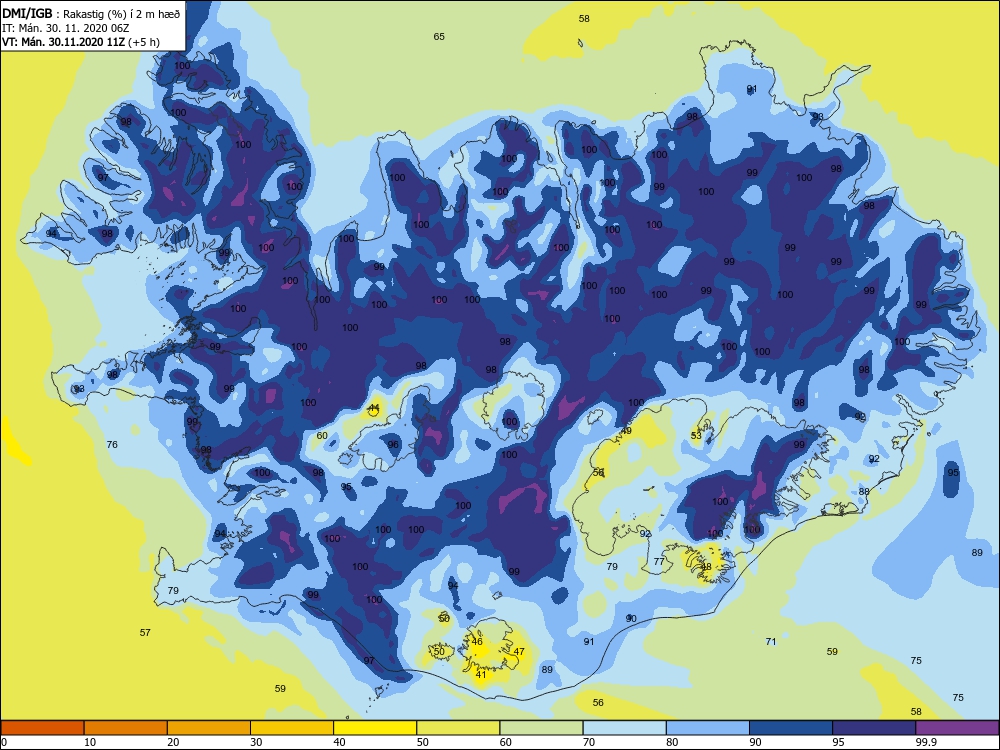
Task: Click the '99.9' legend tick label
Action: pyautogui.click(x=926, y=742)
